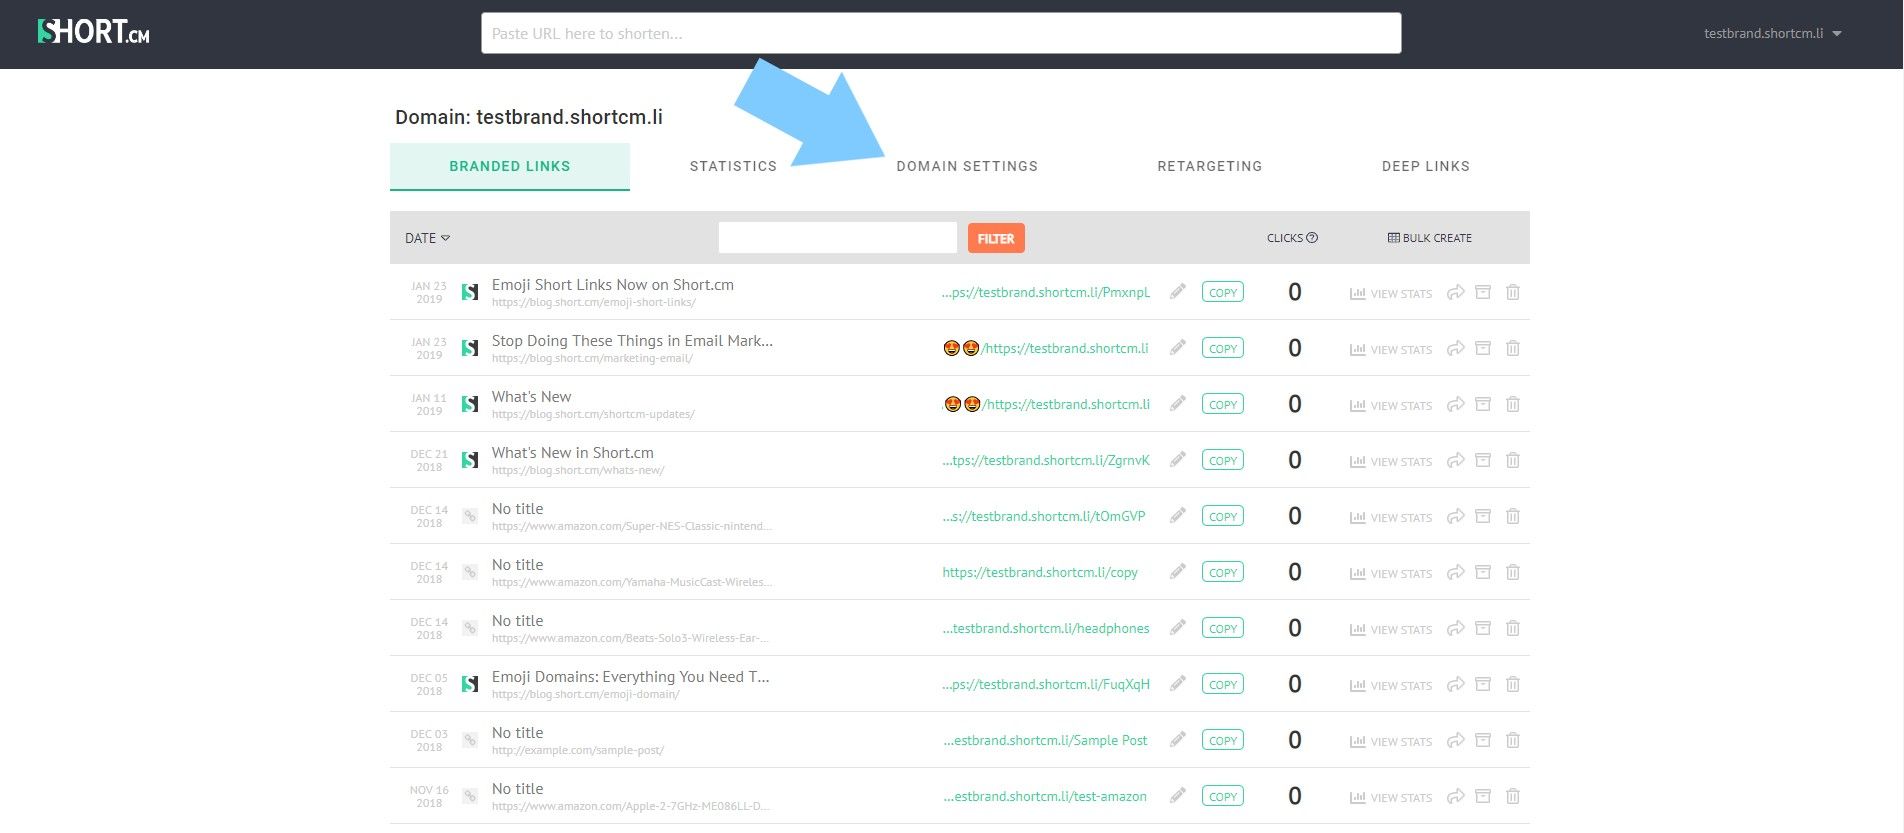Click the 'What's New in Short.cm' title

click(573, 452)
